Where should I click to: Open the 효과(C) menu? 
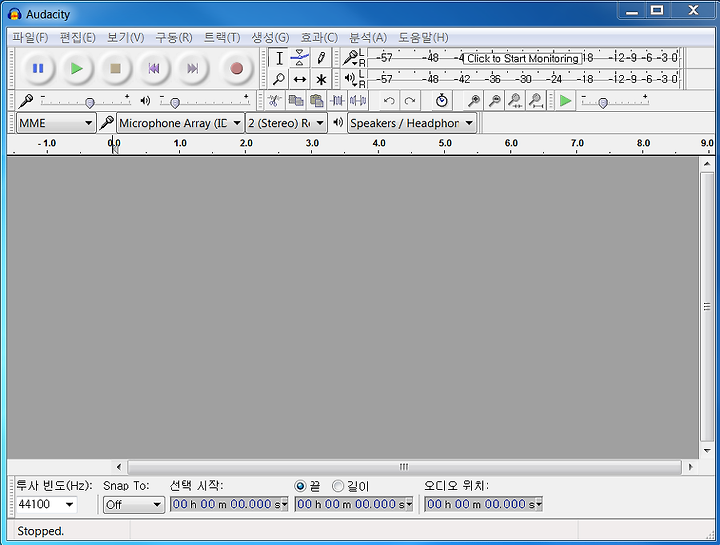(319, 38)
